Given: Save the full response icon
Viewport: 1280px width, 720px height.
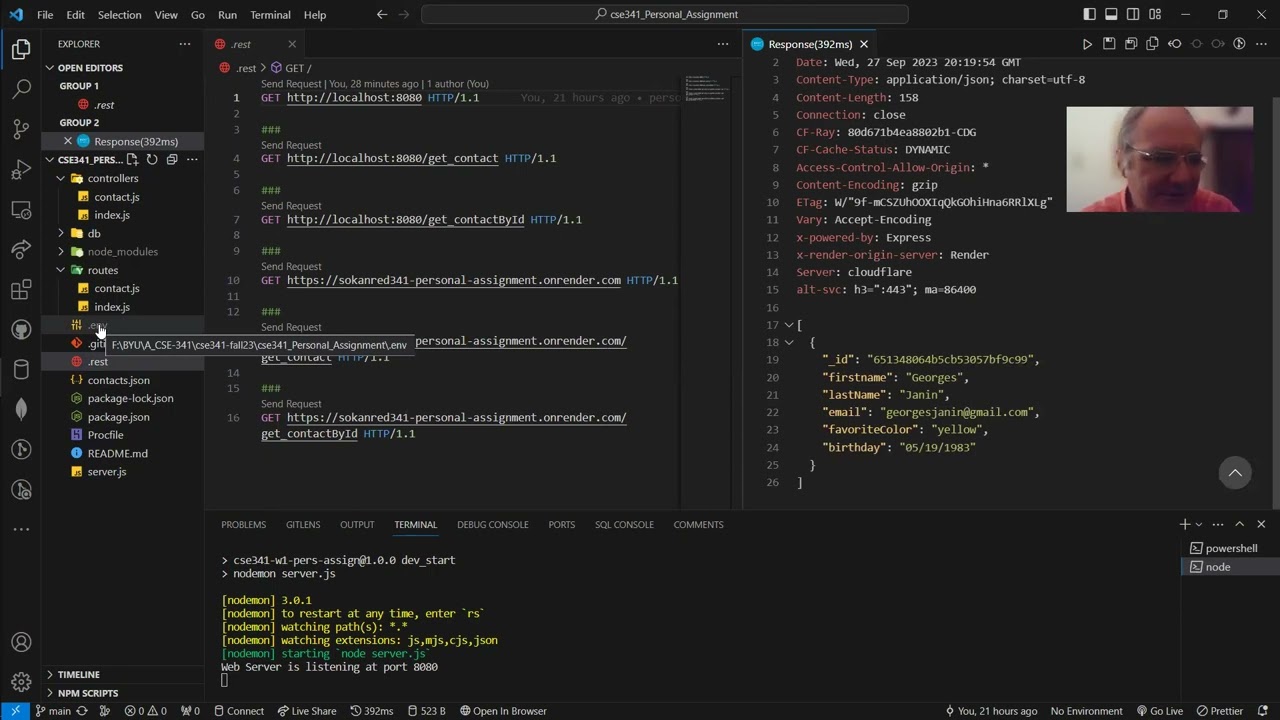Looking at the screenshot, I should click(x=1109, y=44).
